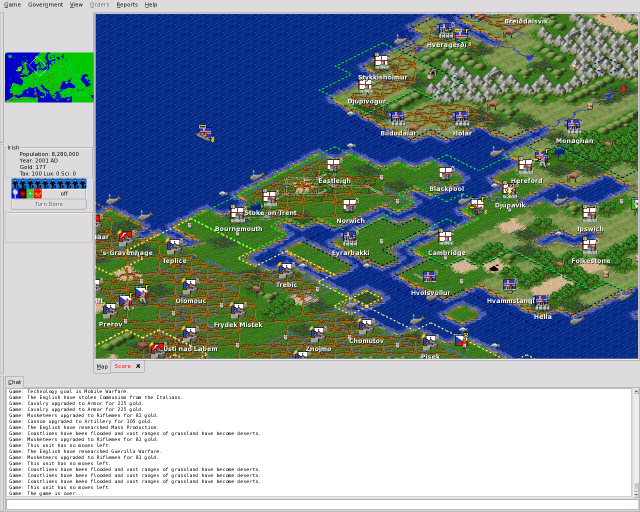Click chat line 'researched Mass Production'
Viewport: 640px width, 512px height.
pos(83,427)
